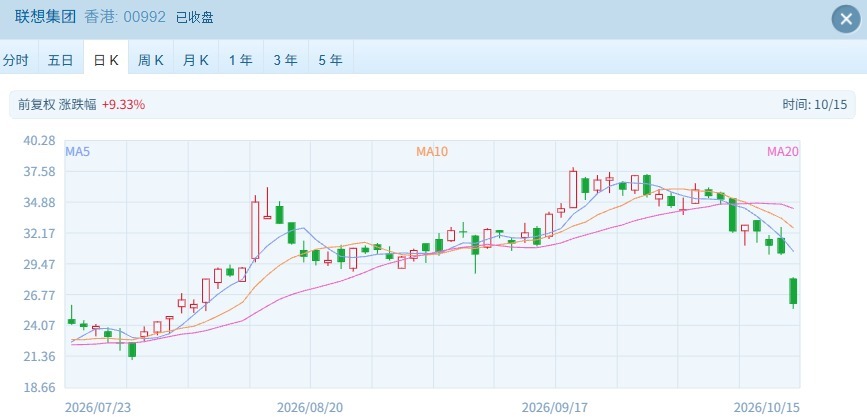The width and height of the screenshot is (867, 417).
Task: Click the 26.77 price axis label
Action: coord(39,295)
